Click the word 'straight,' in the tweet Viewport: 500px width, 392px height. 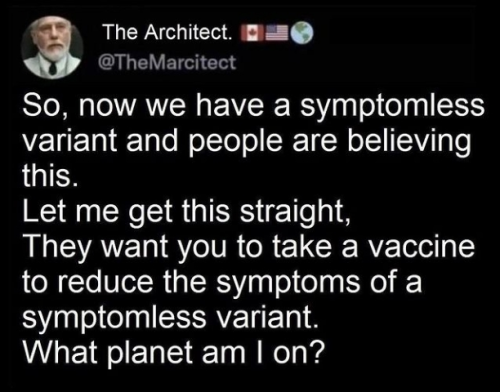point(294,213)
